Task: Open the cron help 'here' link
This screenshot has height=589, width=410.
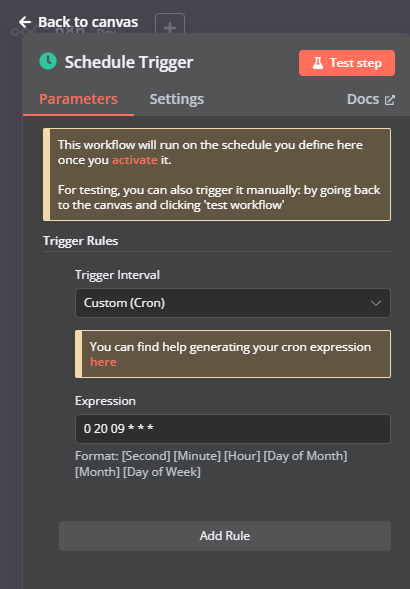Action: (x=103, y=362)
